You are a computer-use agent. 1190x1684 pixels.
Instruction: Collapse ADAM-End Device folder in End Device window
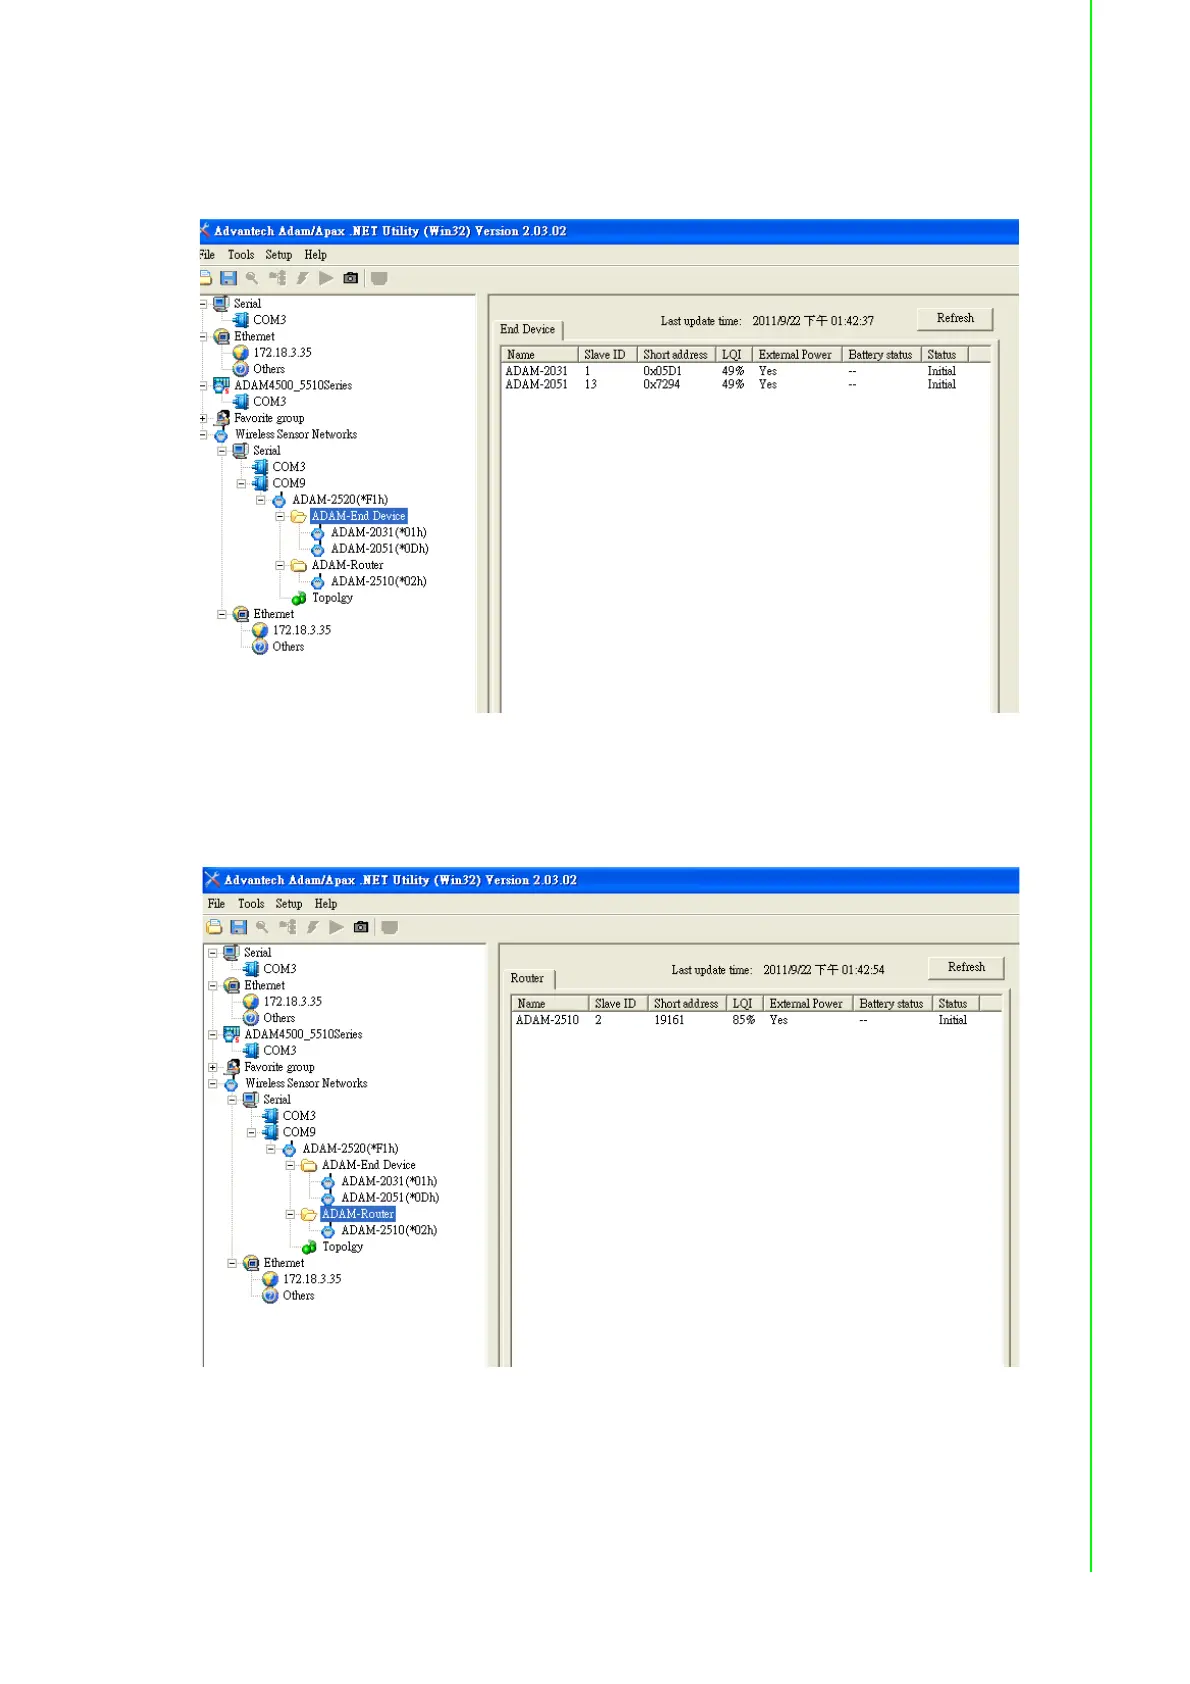(280, 516)
